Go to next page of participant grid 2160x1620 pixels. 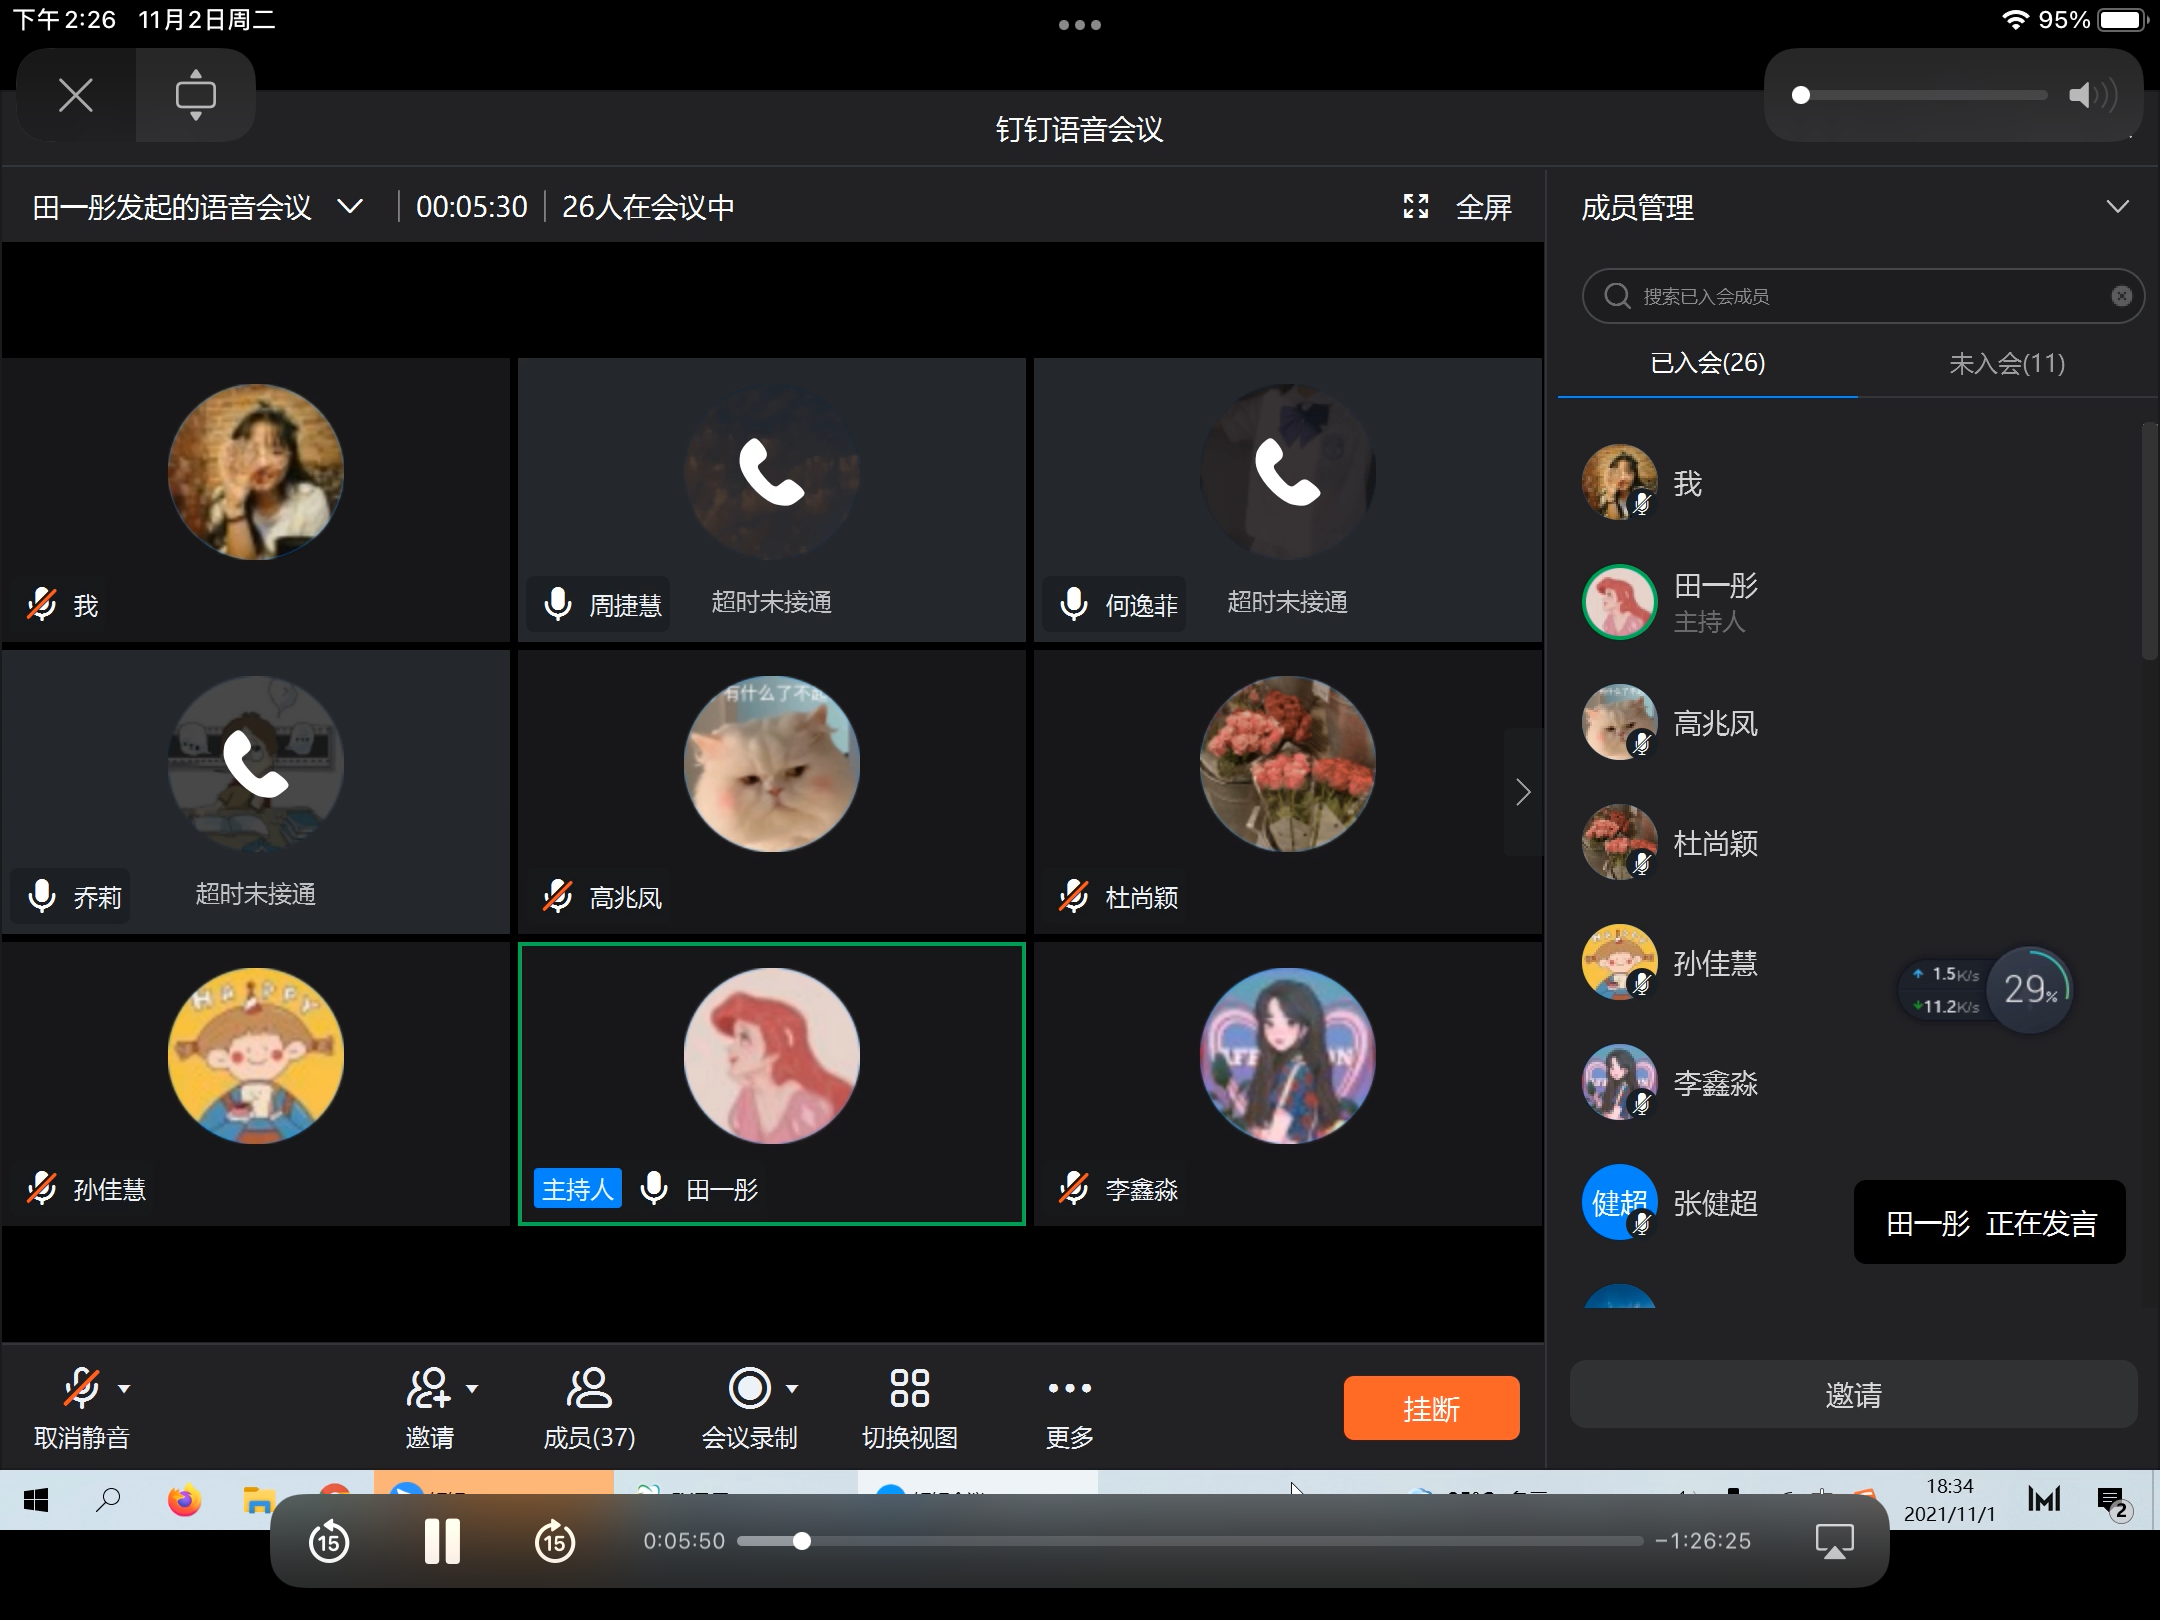tap(1523, 792)
